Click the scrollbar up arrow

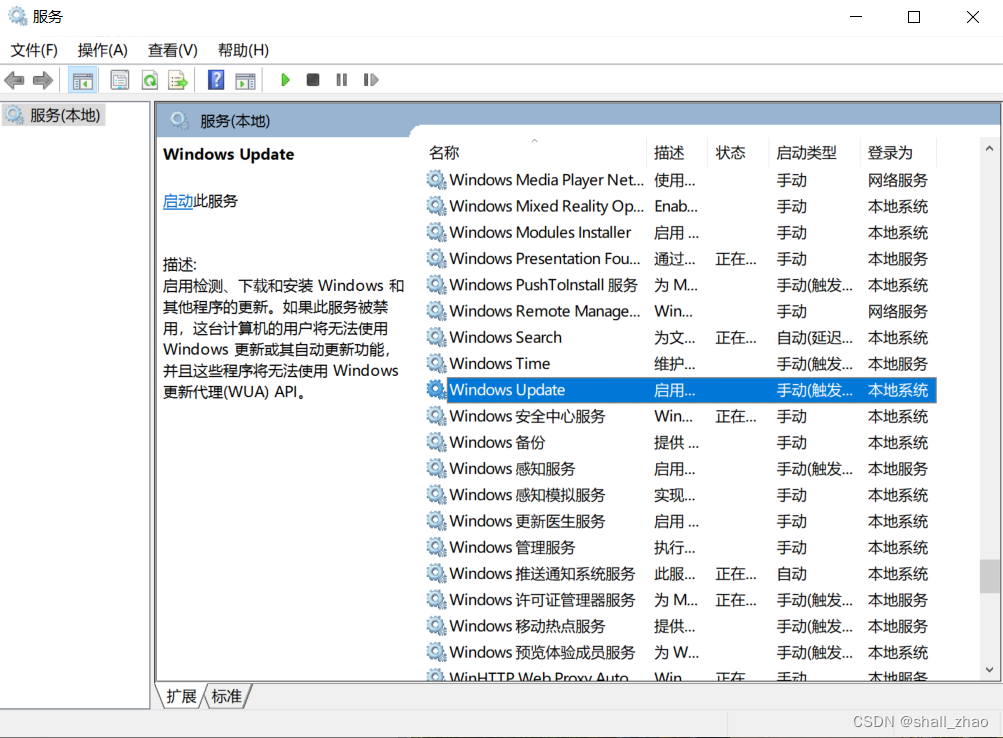(x=989, y=148)
